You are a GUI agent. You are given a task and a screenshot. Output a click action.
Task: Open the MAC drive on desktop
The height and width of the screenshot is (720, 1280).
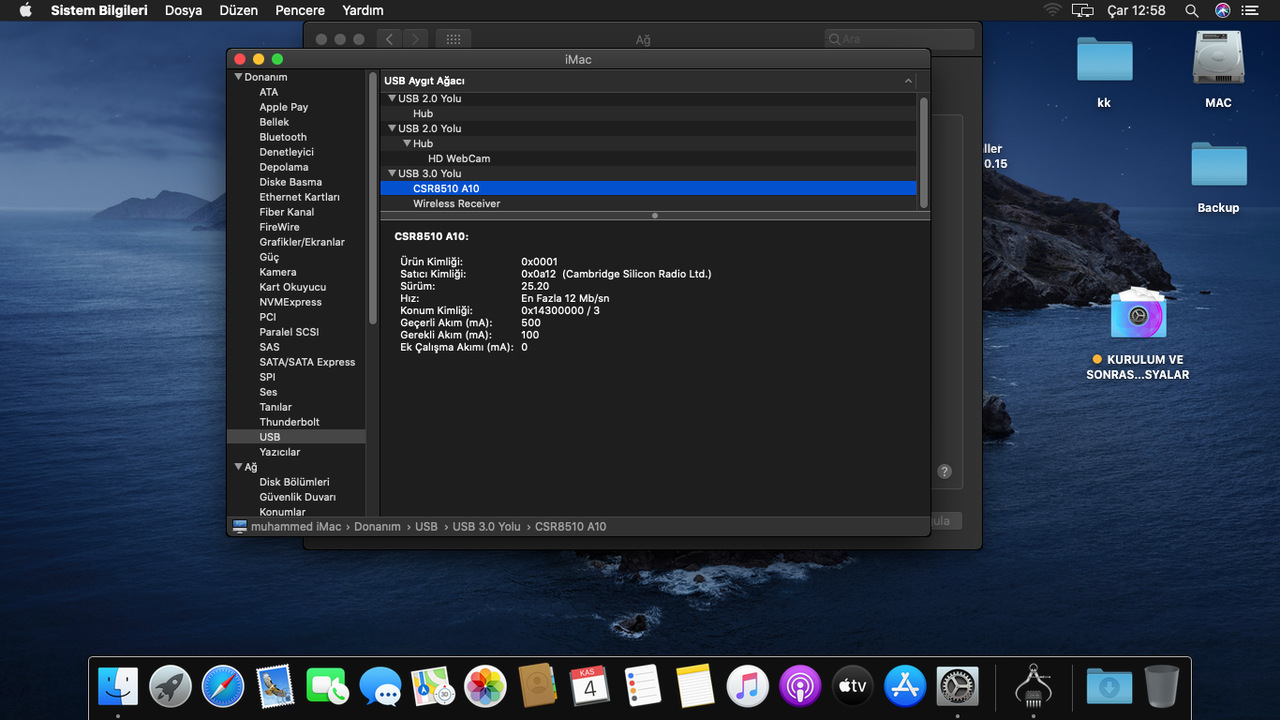coord(1218,59)
